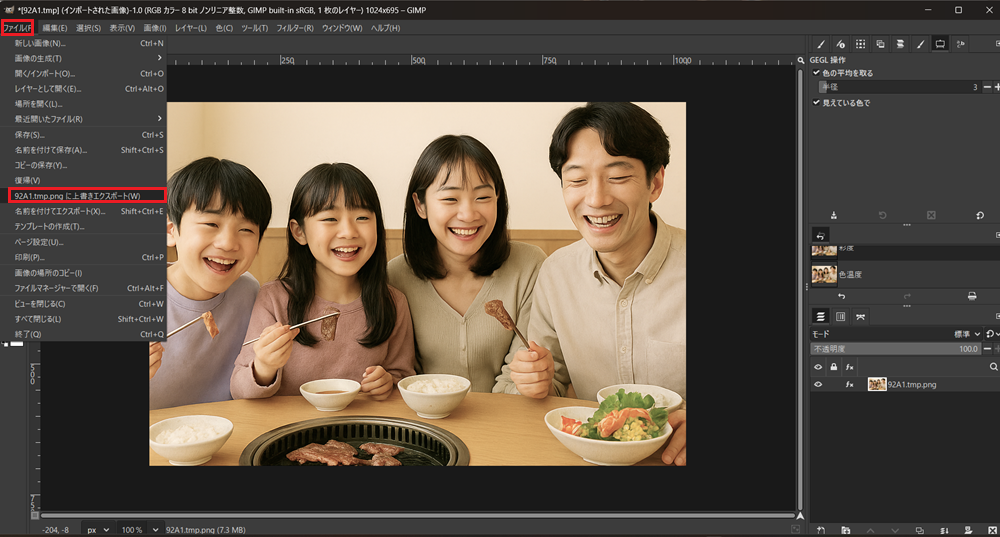Merge layer down using bottom icon
Screen dimensions: 1000x537
(x=944, y=530)
